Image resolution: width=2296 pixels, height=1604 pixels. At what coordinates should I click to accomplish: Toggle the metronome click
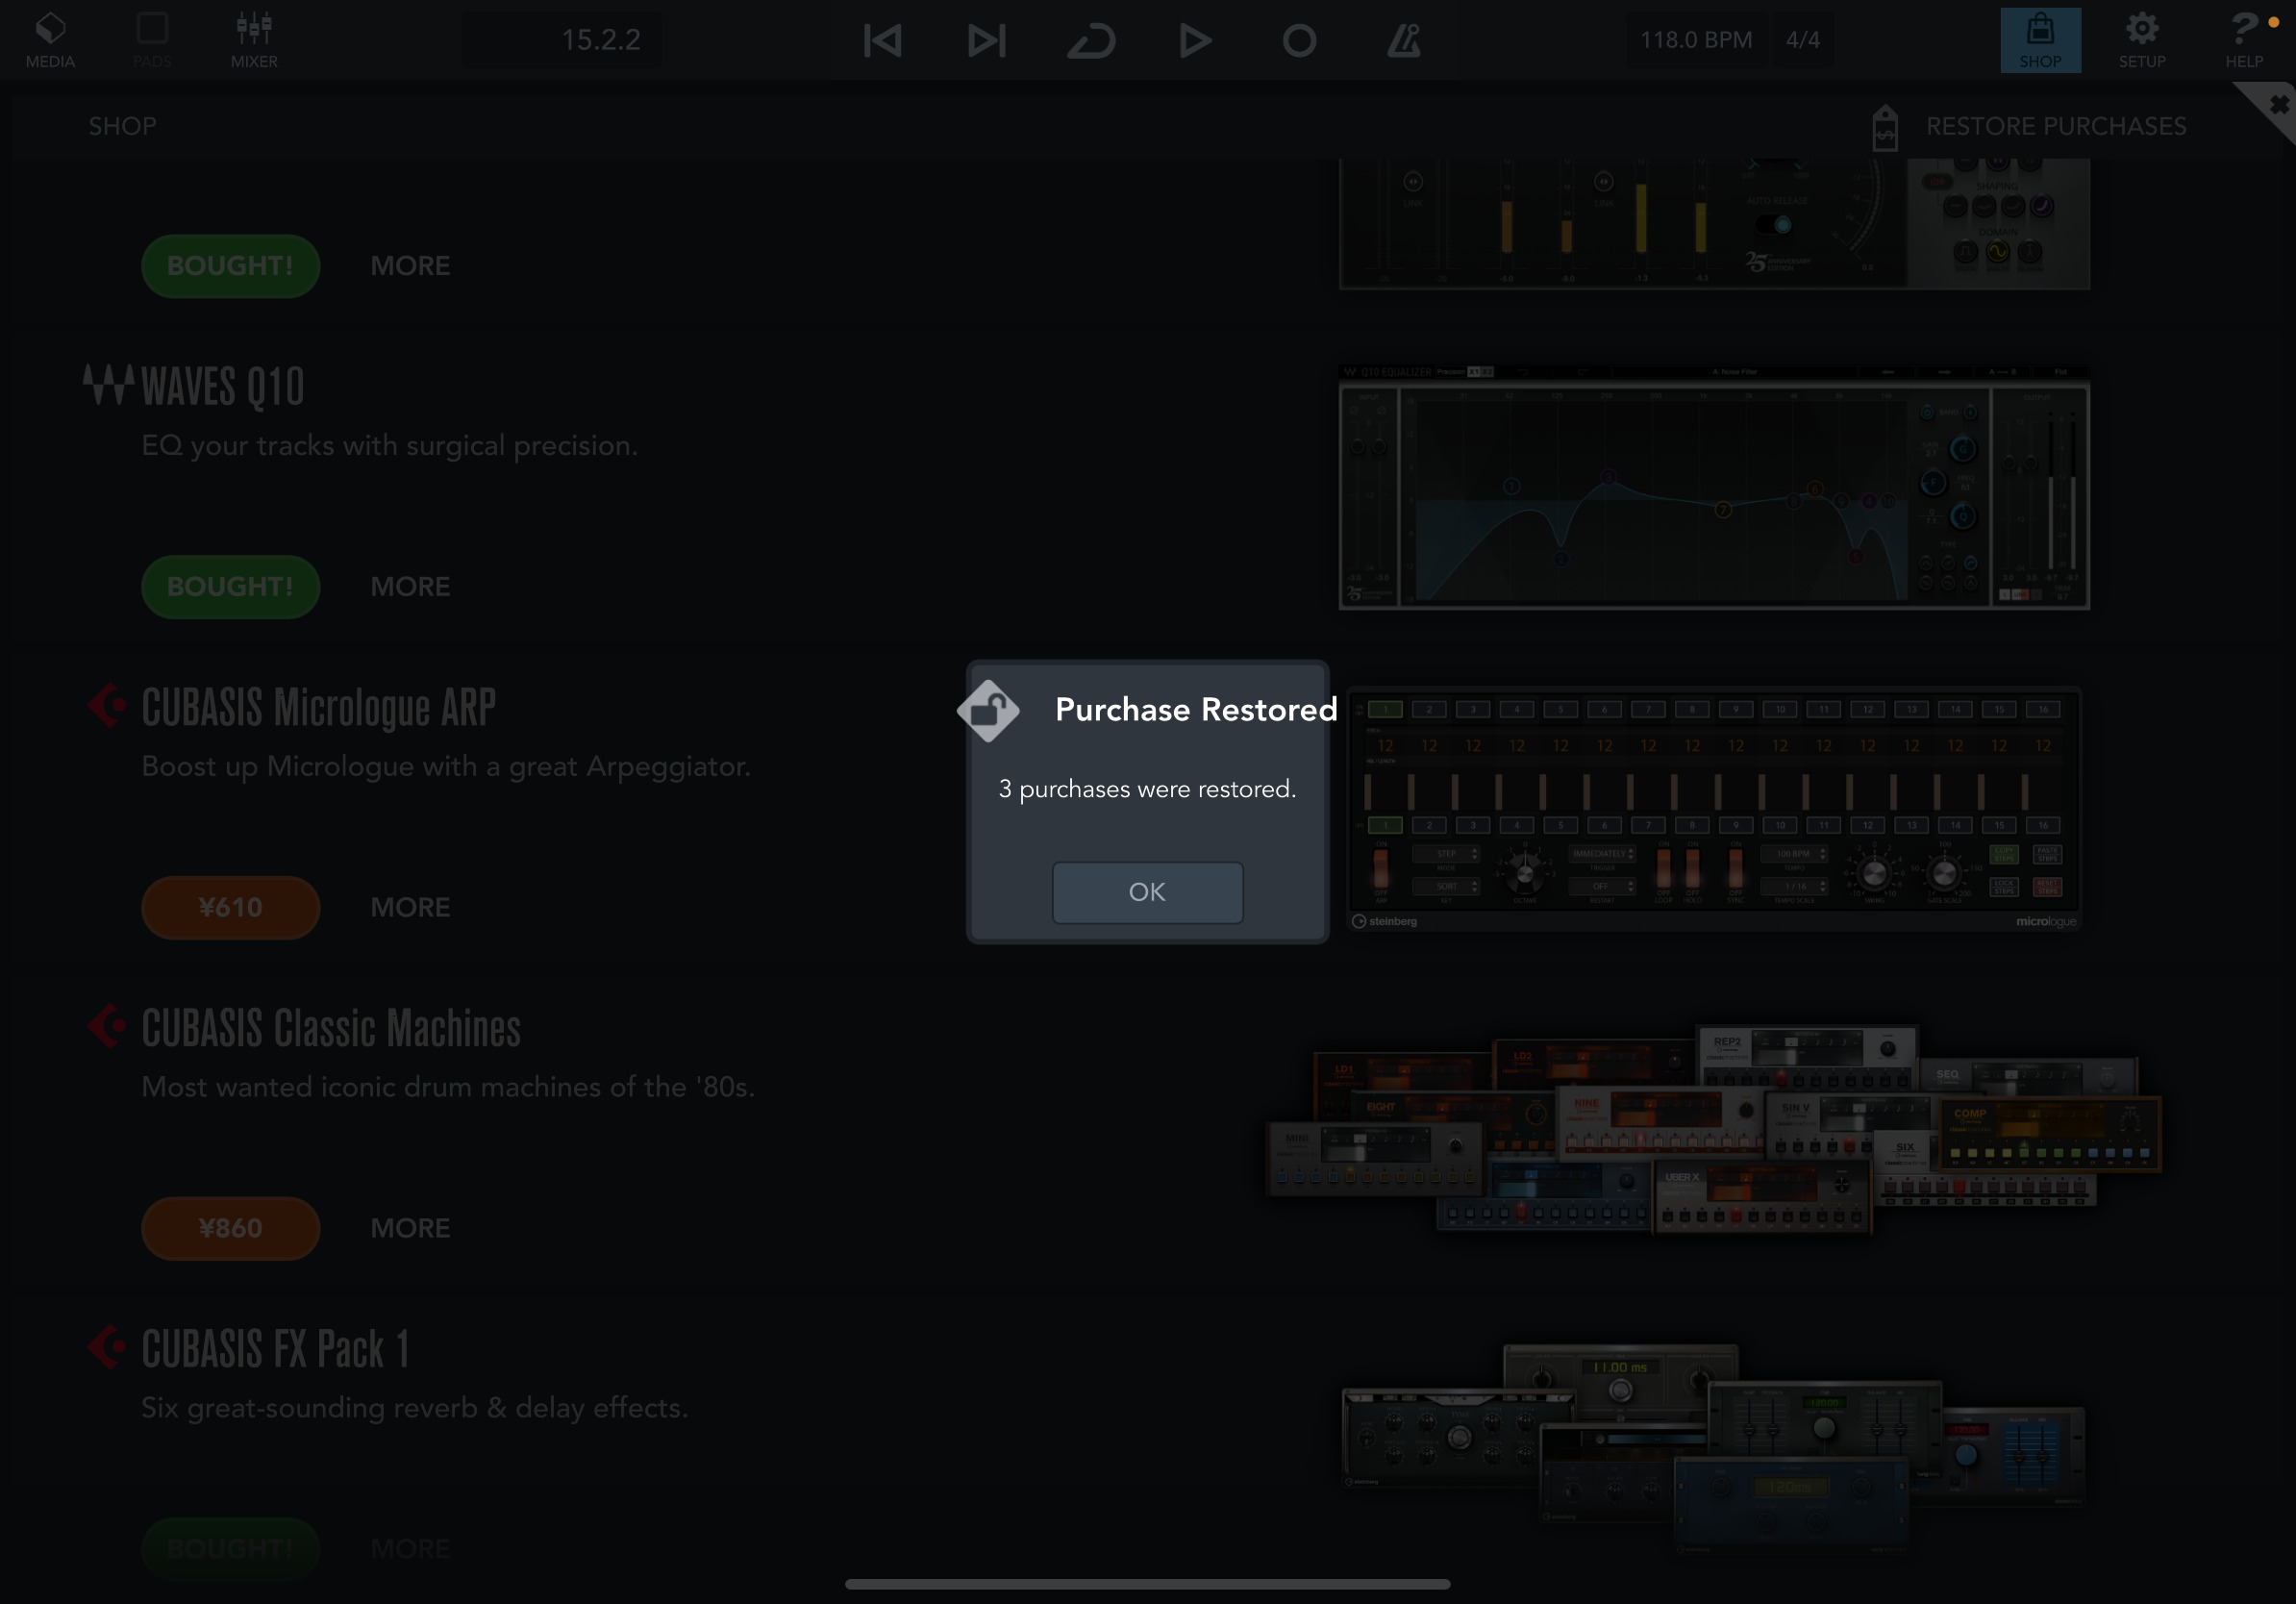point(1403,40)
